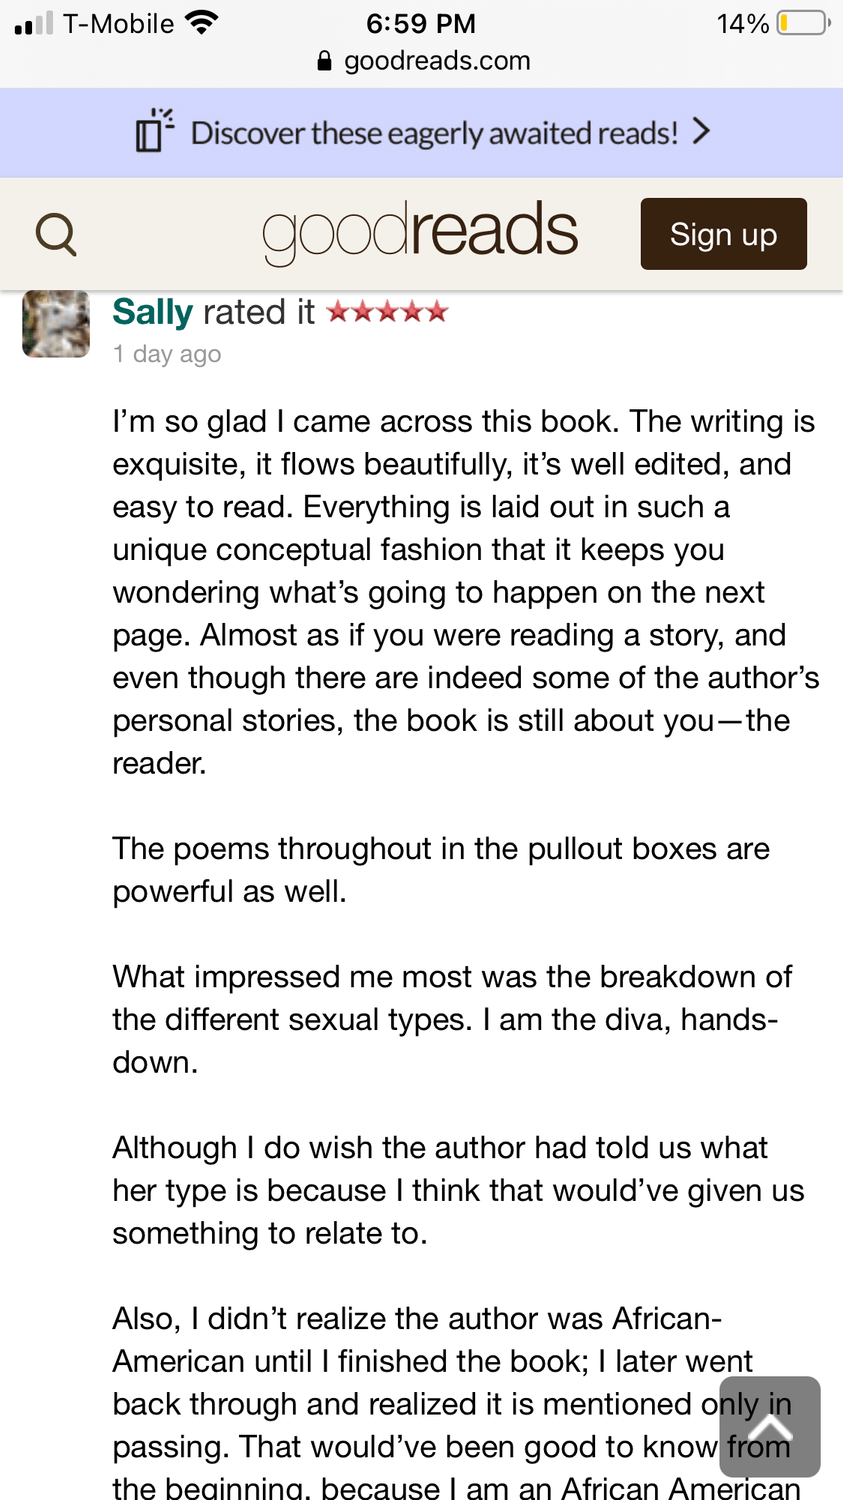Visit the reviewer name link Sally
The width and height of the screenshot is (843, 1500).
(x=152, y=312)
